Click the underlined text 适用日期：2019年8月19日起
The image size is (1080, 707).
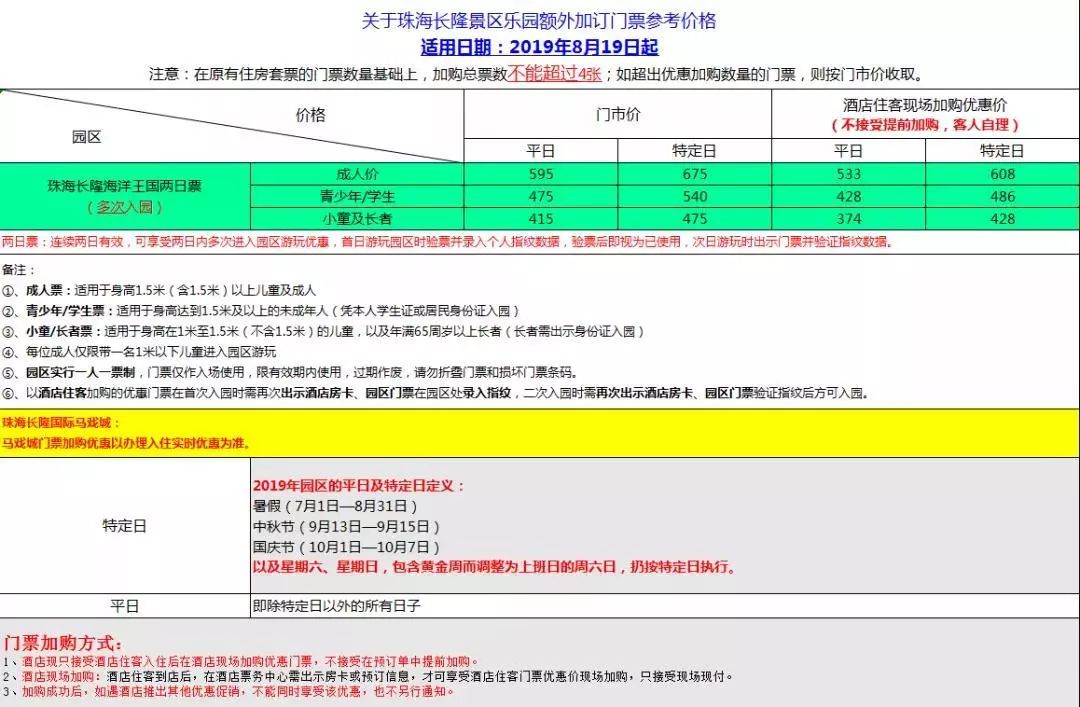point(539,48)
